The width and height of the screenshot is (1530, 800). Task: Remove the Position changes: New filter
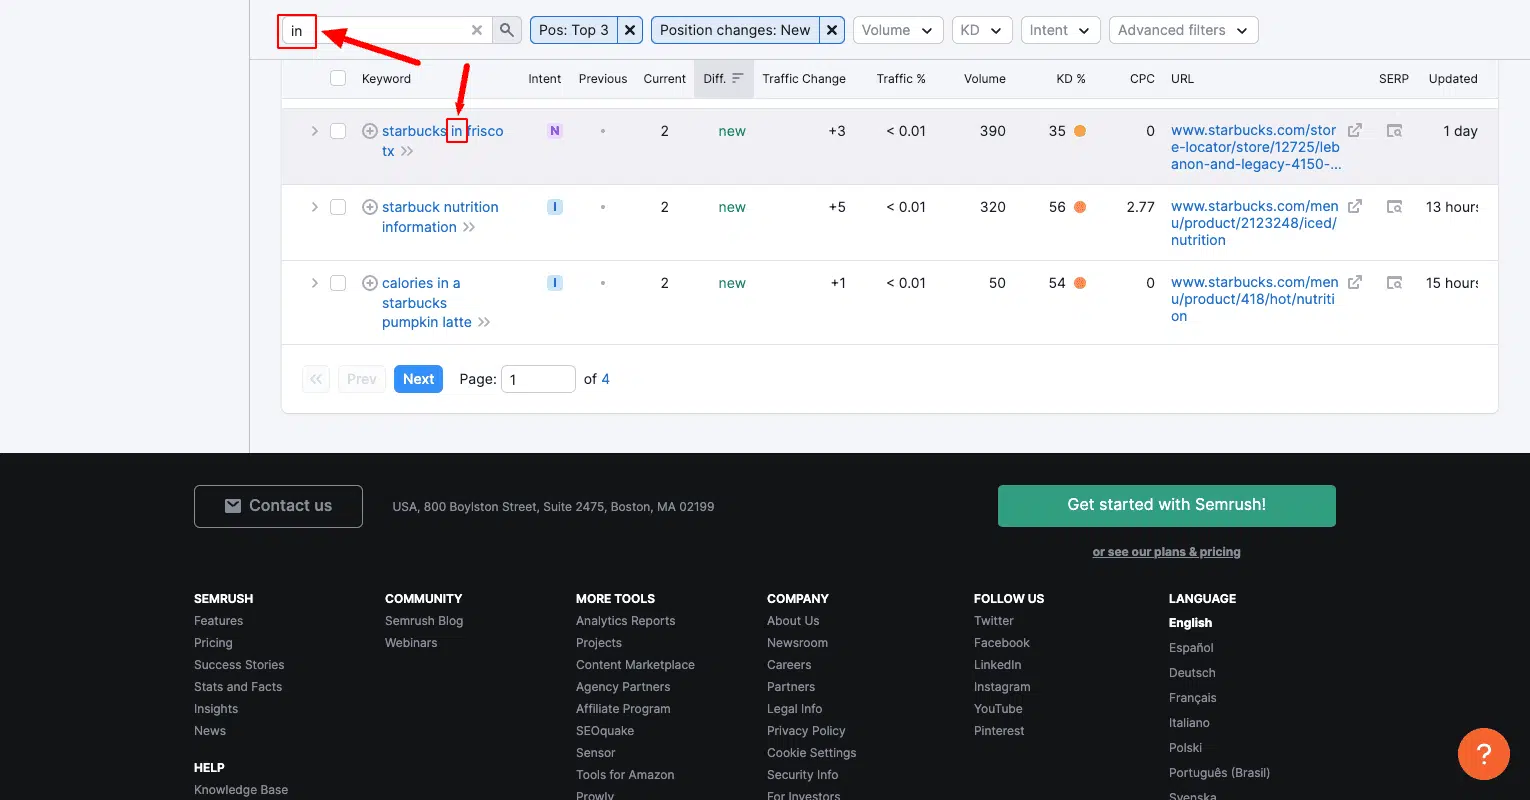pyautogui.click(x=832, y=30)
